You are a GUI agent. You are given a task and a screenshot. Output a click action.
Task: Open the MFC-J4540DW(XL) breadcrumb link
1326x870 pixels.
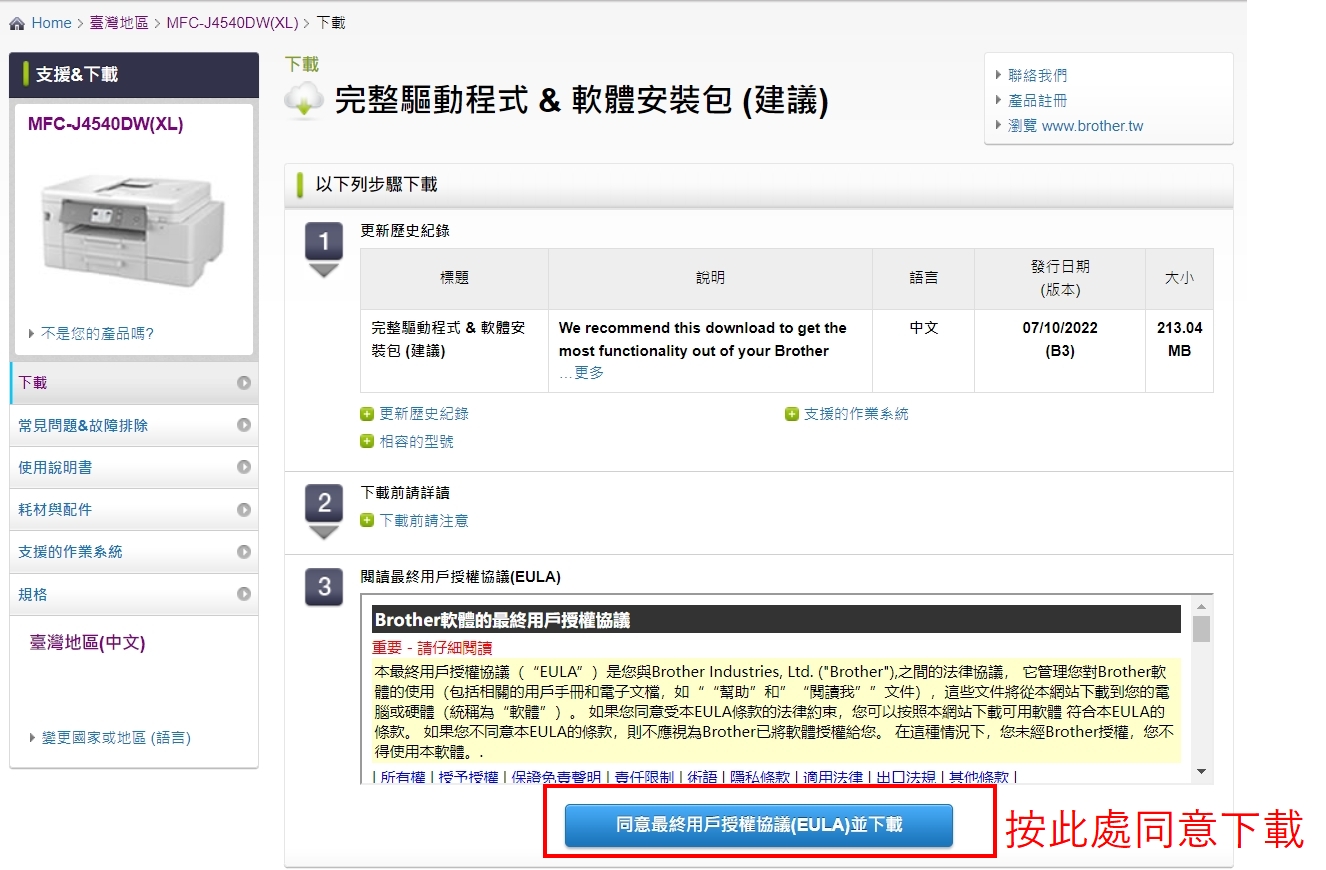[232, 22]
